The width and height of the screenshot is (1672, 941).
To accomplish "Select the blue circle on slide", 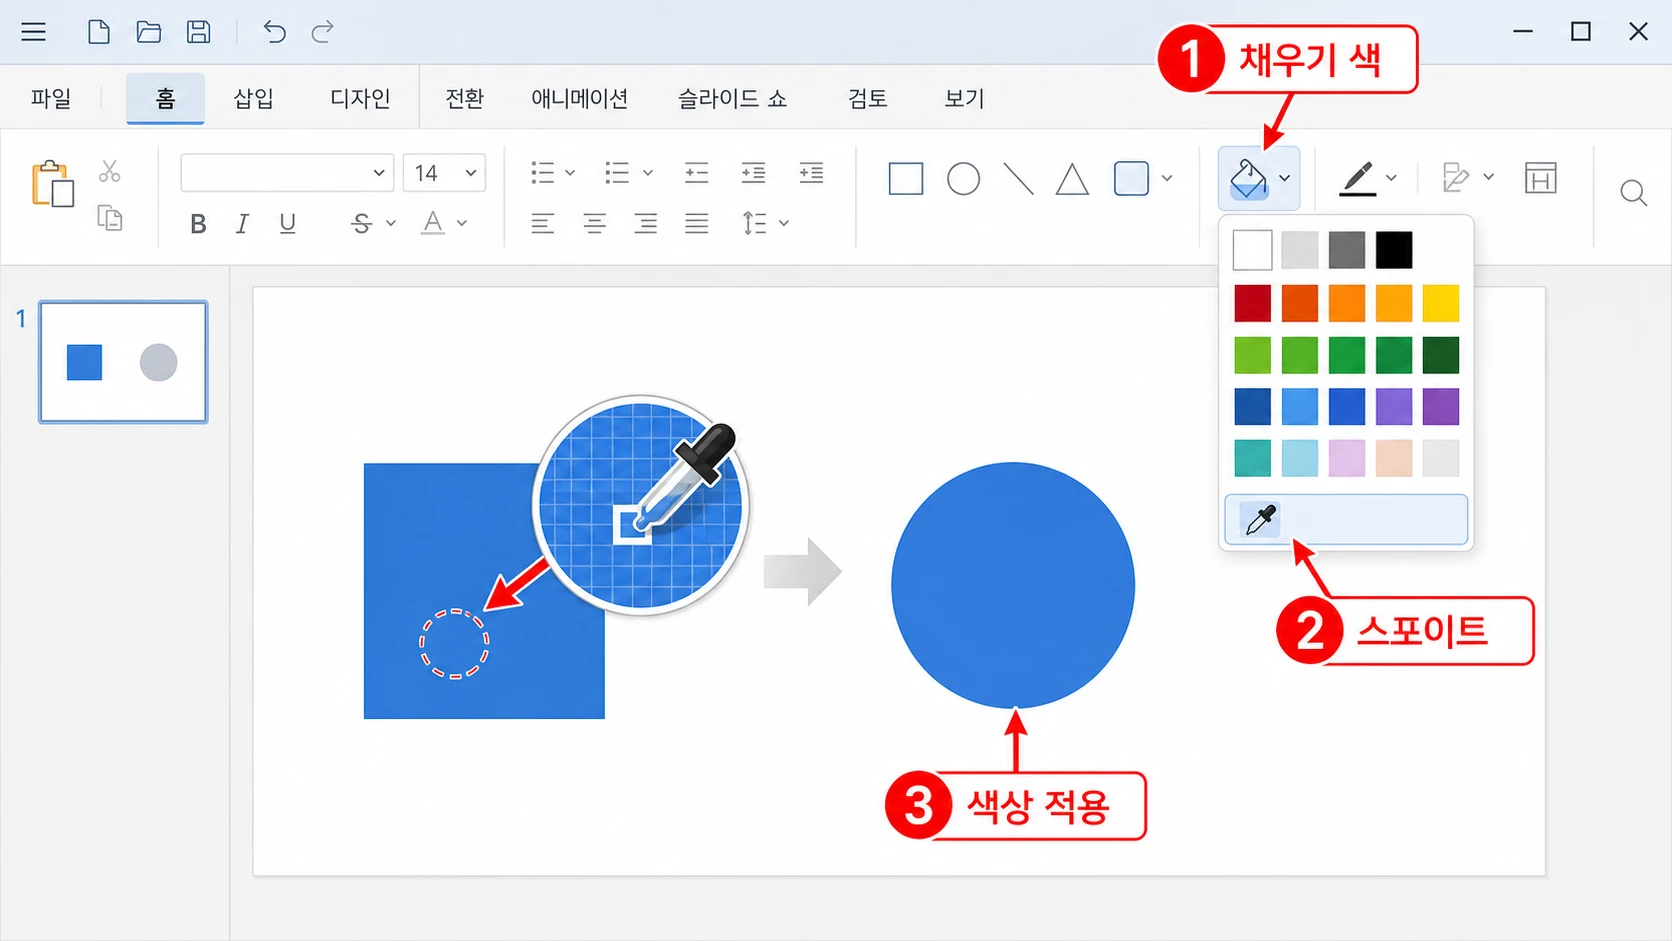I will (x=1013, y=585).
